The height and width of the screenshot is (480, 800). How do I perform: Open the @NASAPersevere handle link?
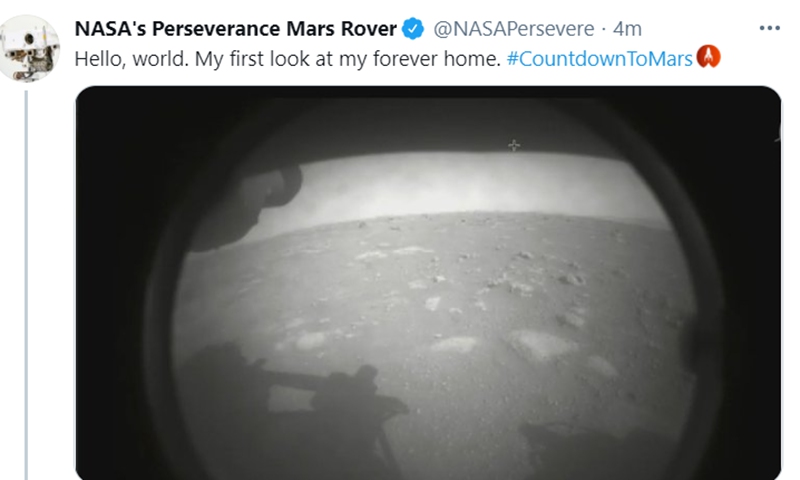click(514, 29)
